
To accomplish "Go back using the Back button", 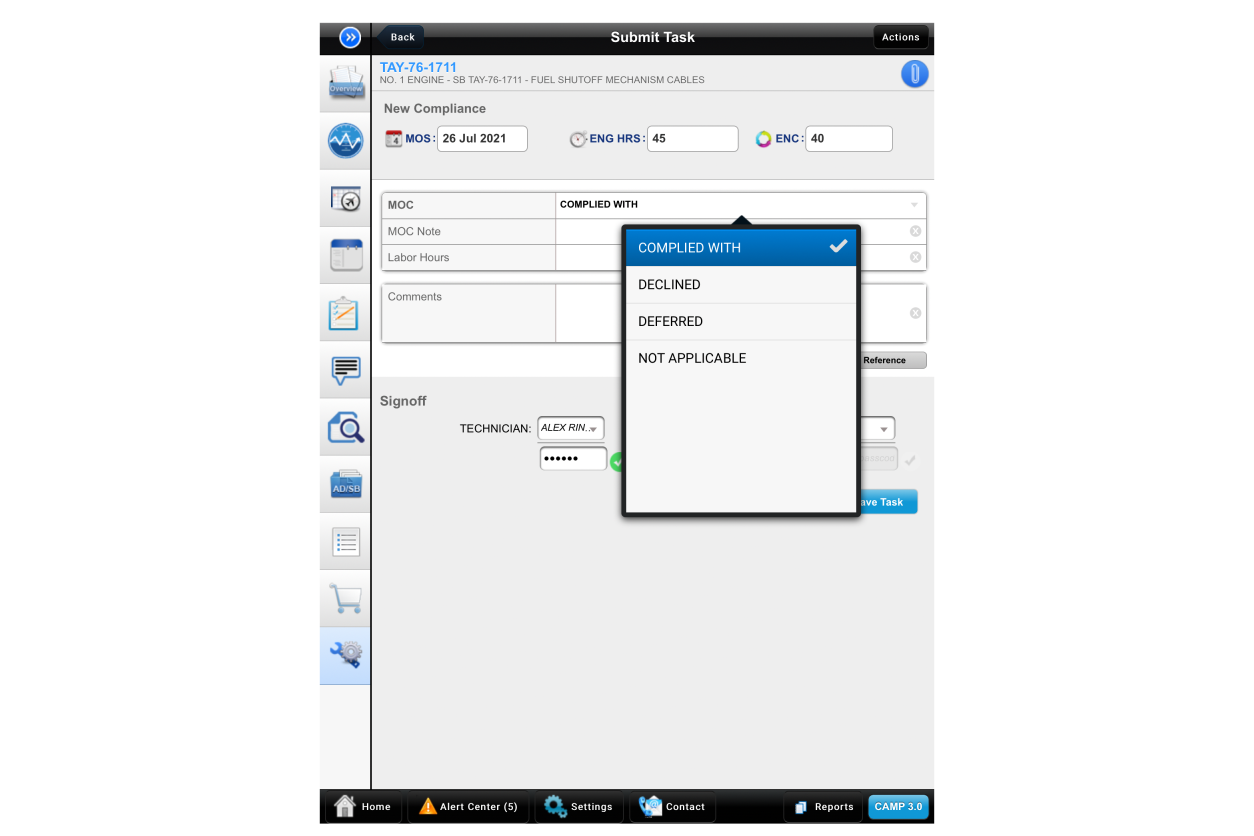I will click(401, 36).
